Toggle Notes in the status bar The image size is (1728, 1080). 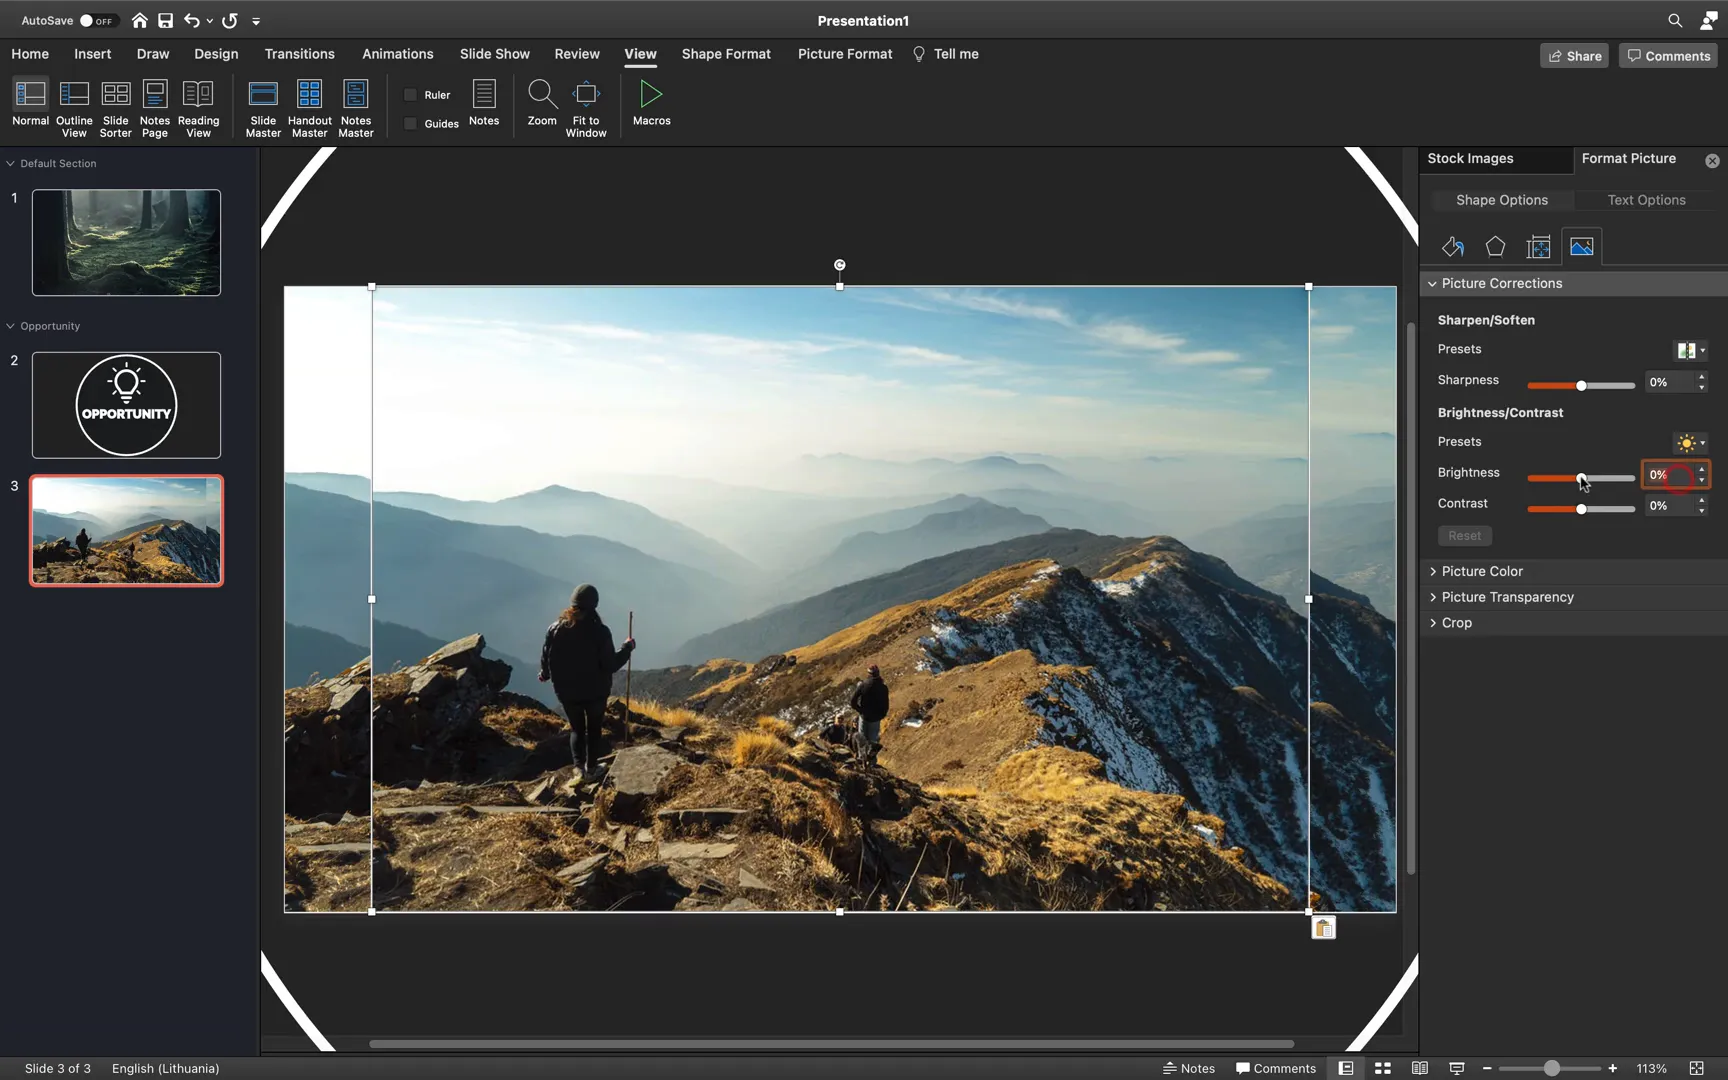point(1189,1068)
